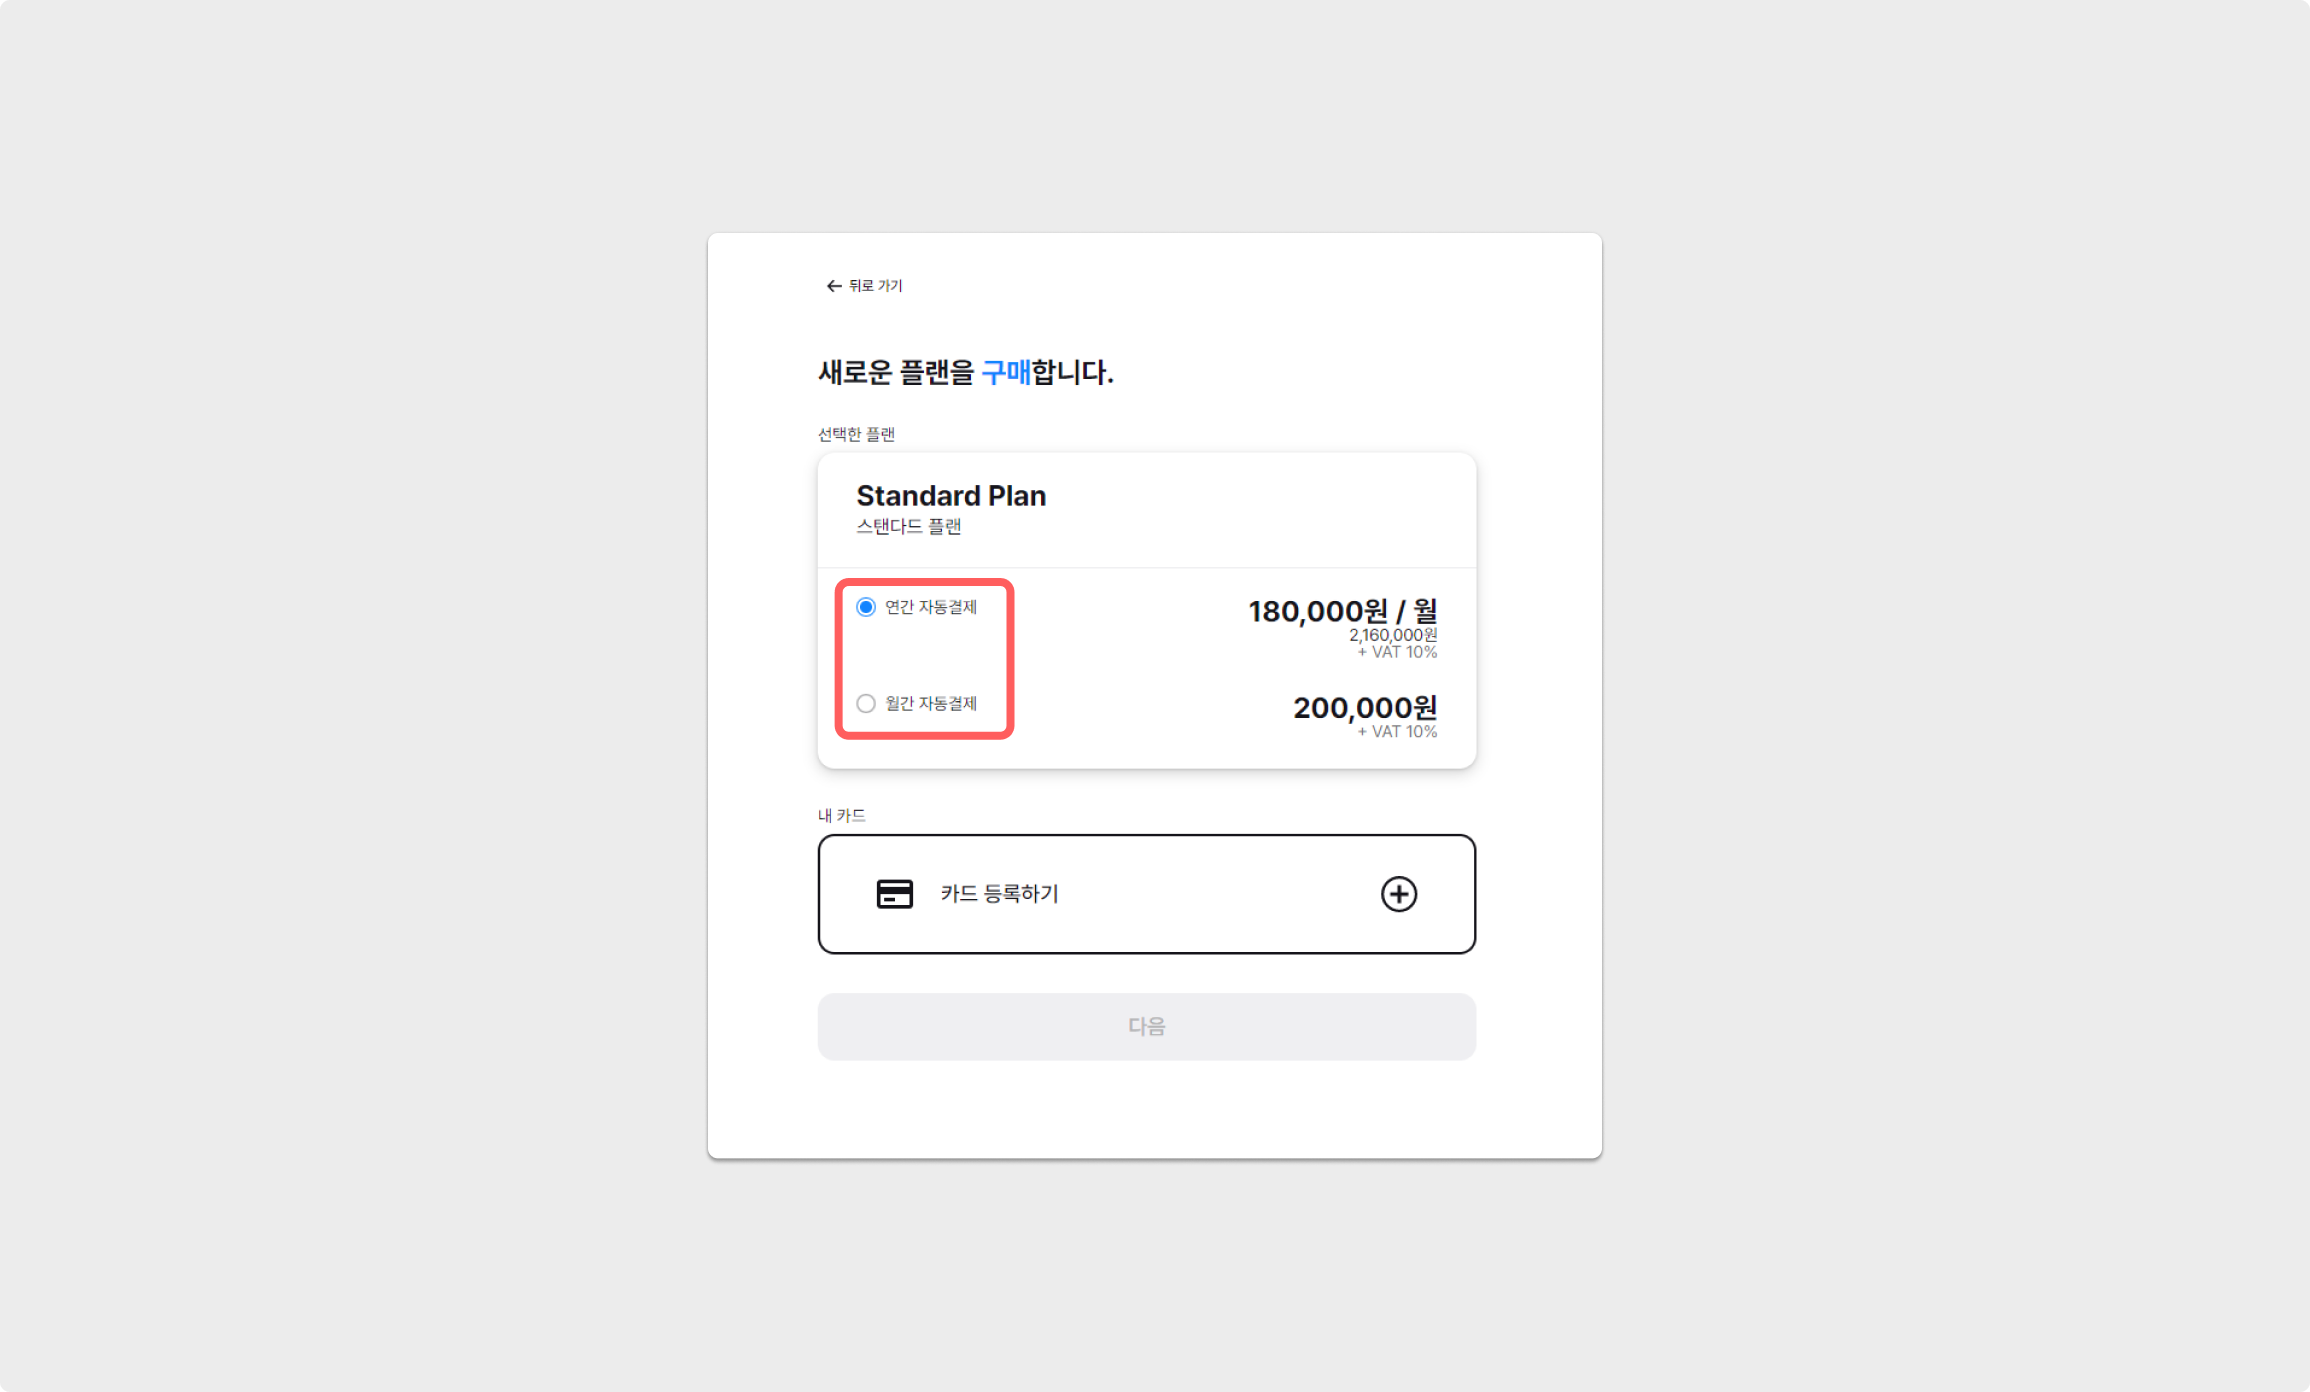Click the 2,160,000원 annual total
The image size is (2310, 1392).
tap(1393, 635)
